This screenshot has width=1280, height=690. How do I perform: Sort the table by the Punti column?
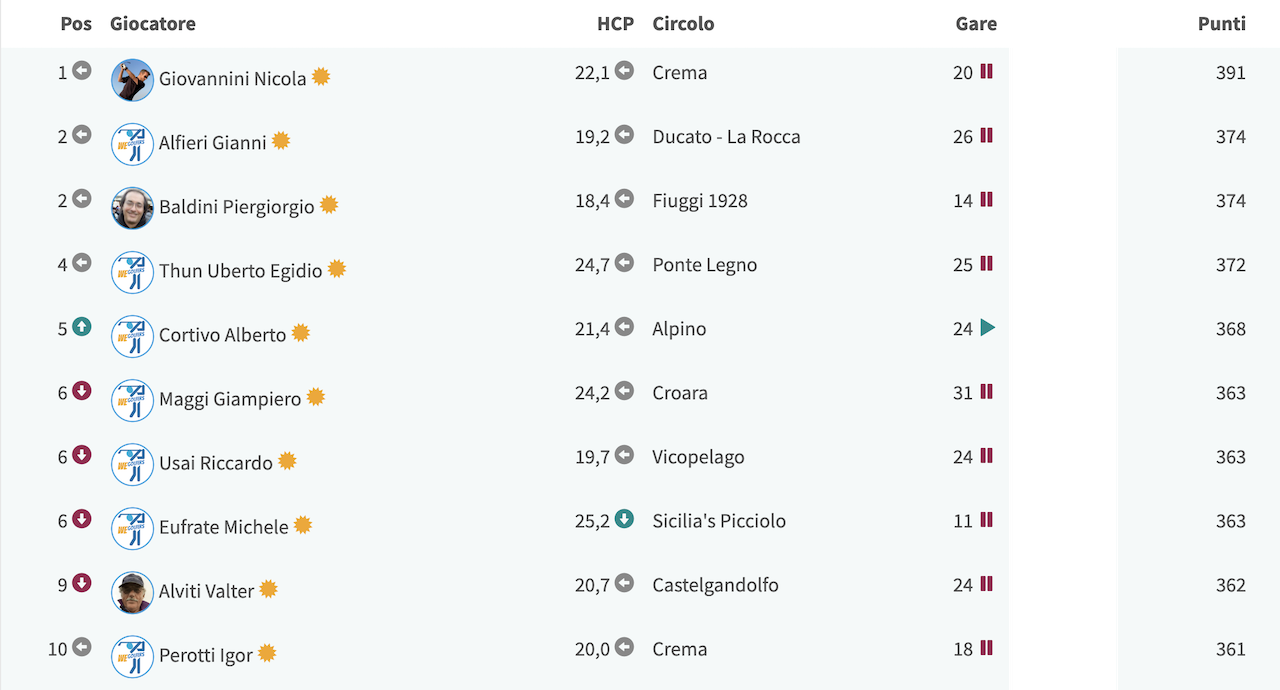tap(1222, 23)
